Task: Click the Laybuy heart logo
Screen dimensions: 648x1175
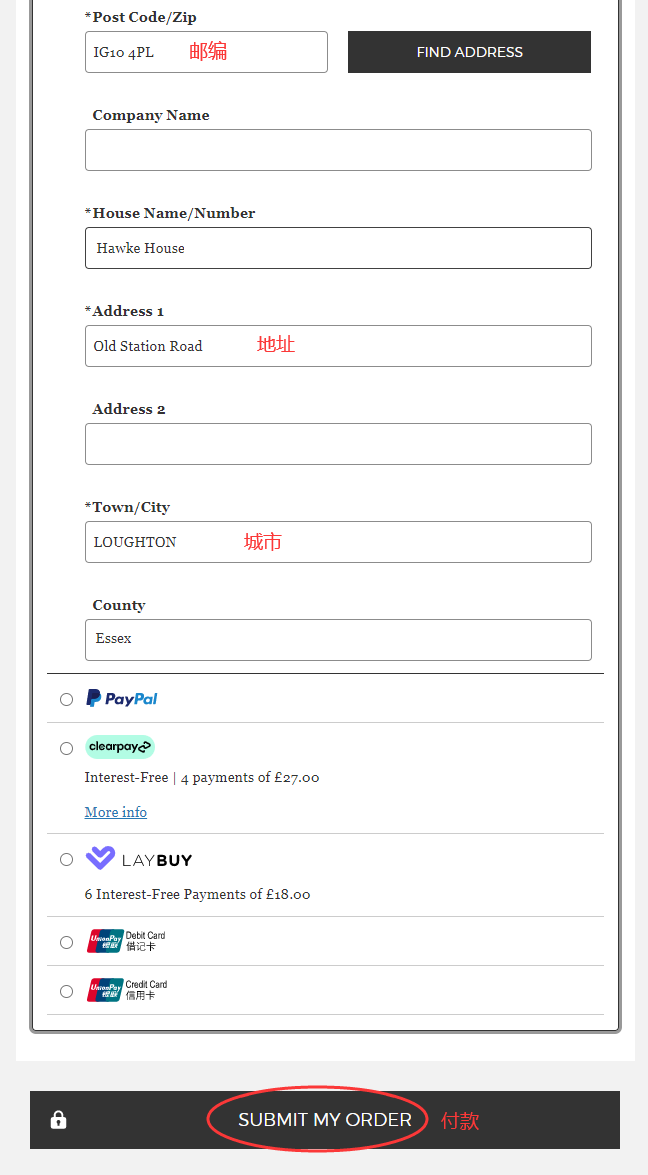Action: point(100,858)
